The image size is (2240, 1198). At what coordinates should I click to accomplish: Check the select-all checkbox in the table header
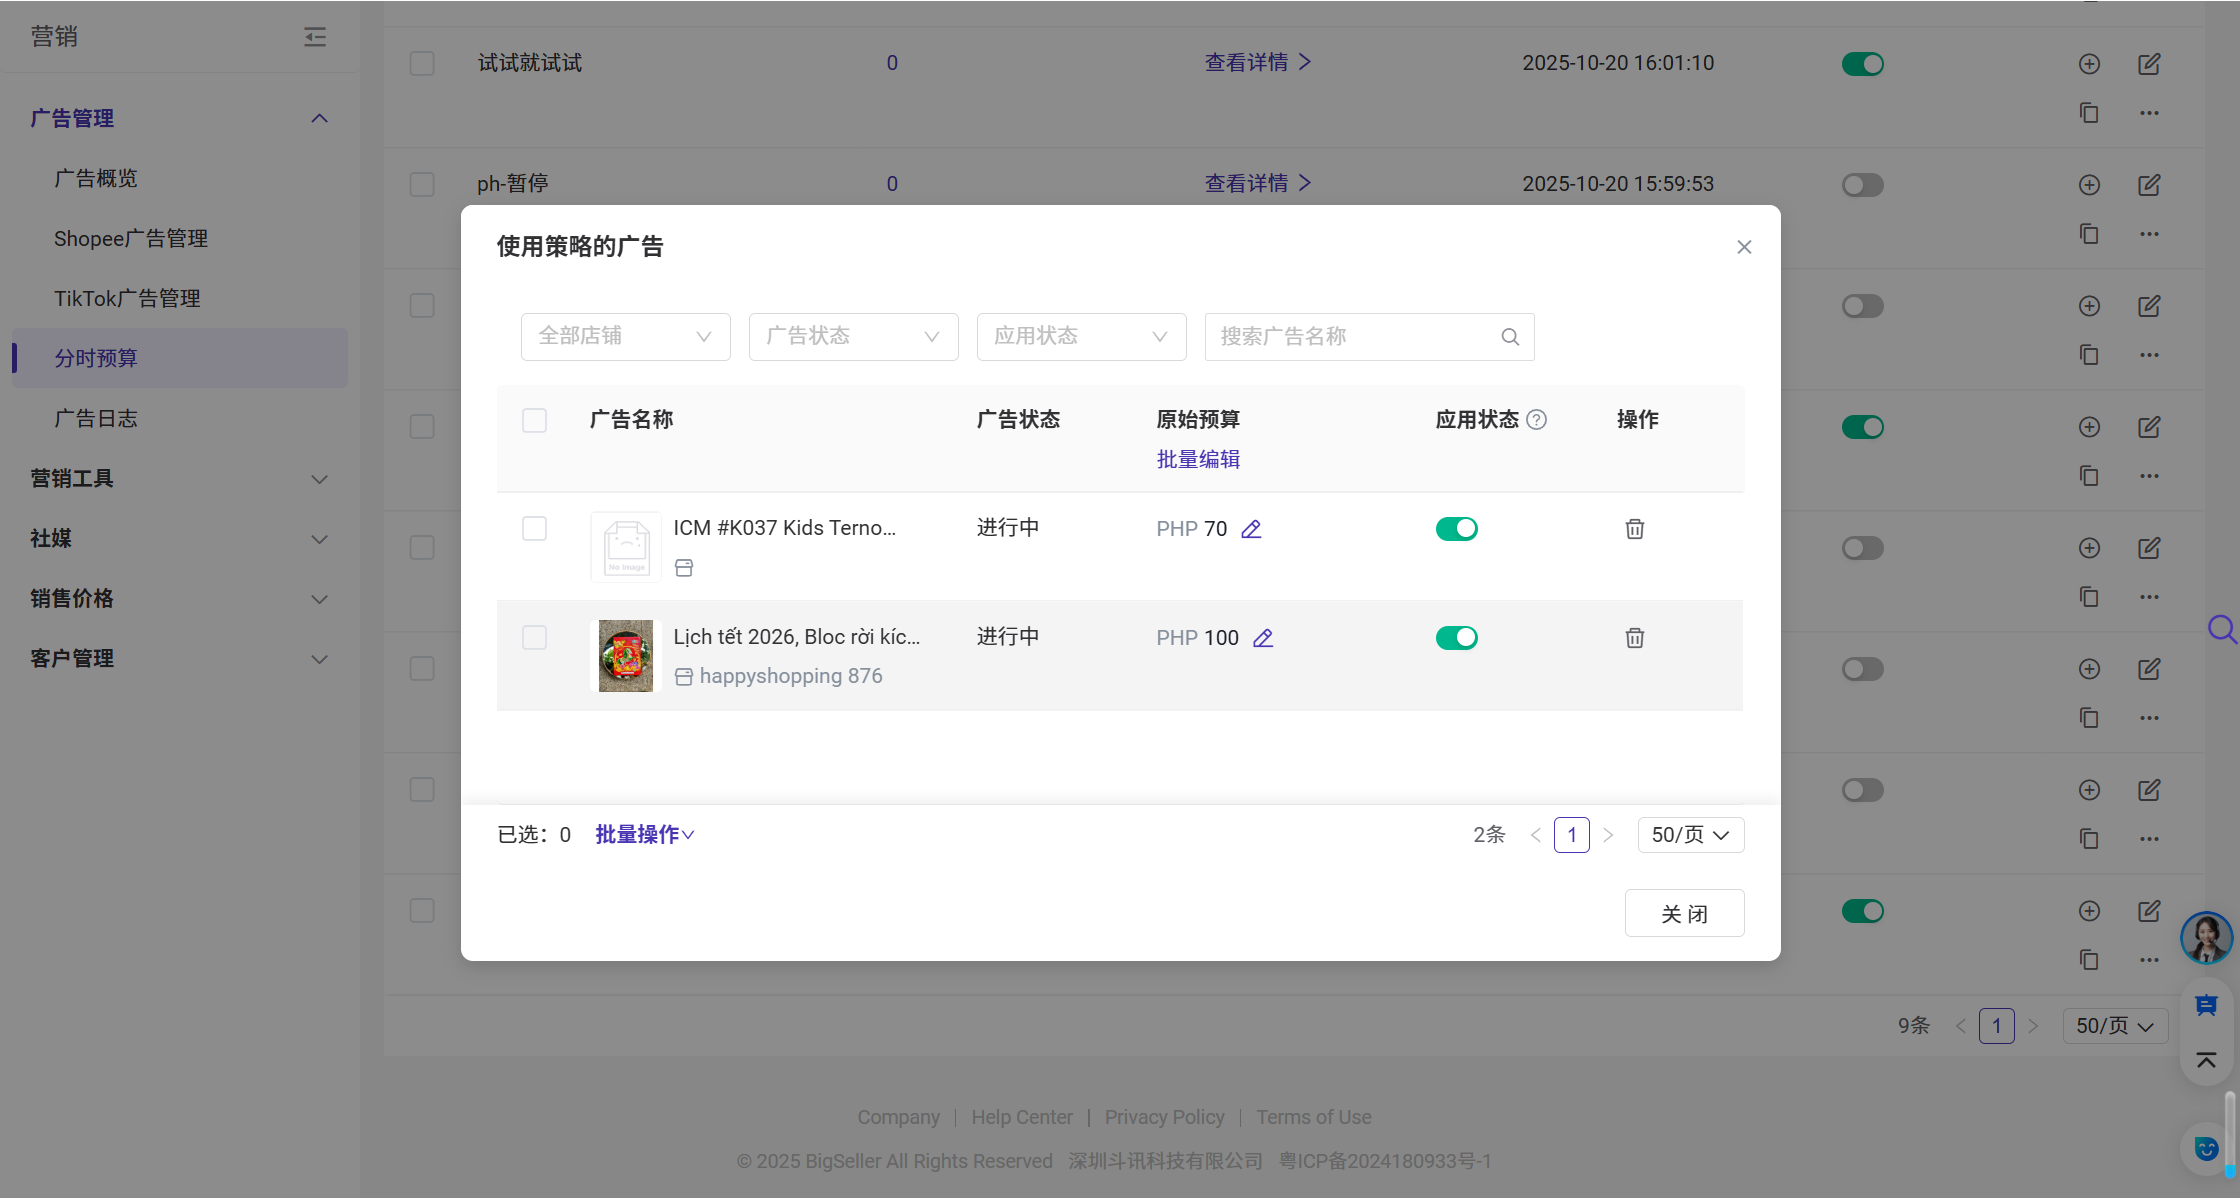click(535, 420)
